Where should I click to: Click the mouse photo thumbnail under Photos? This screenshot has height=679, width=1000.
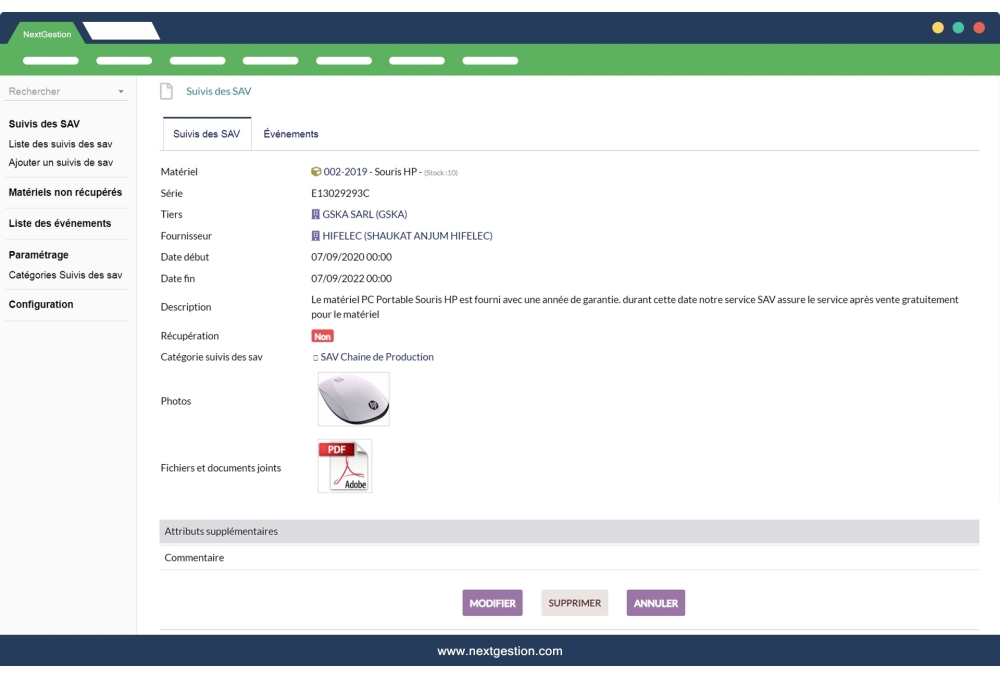click(354, 398)
